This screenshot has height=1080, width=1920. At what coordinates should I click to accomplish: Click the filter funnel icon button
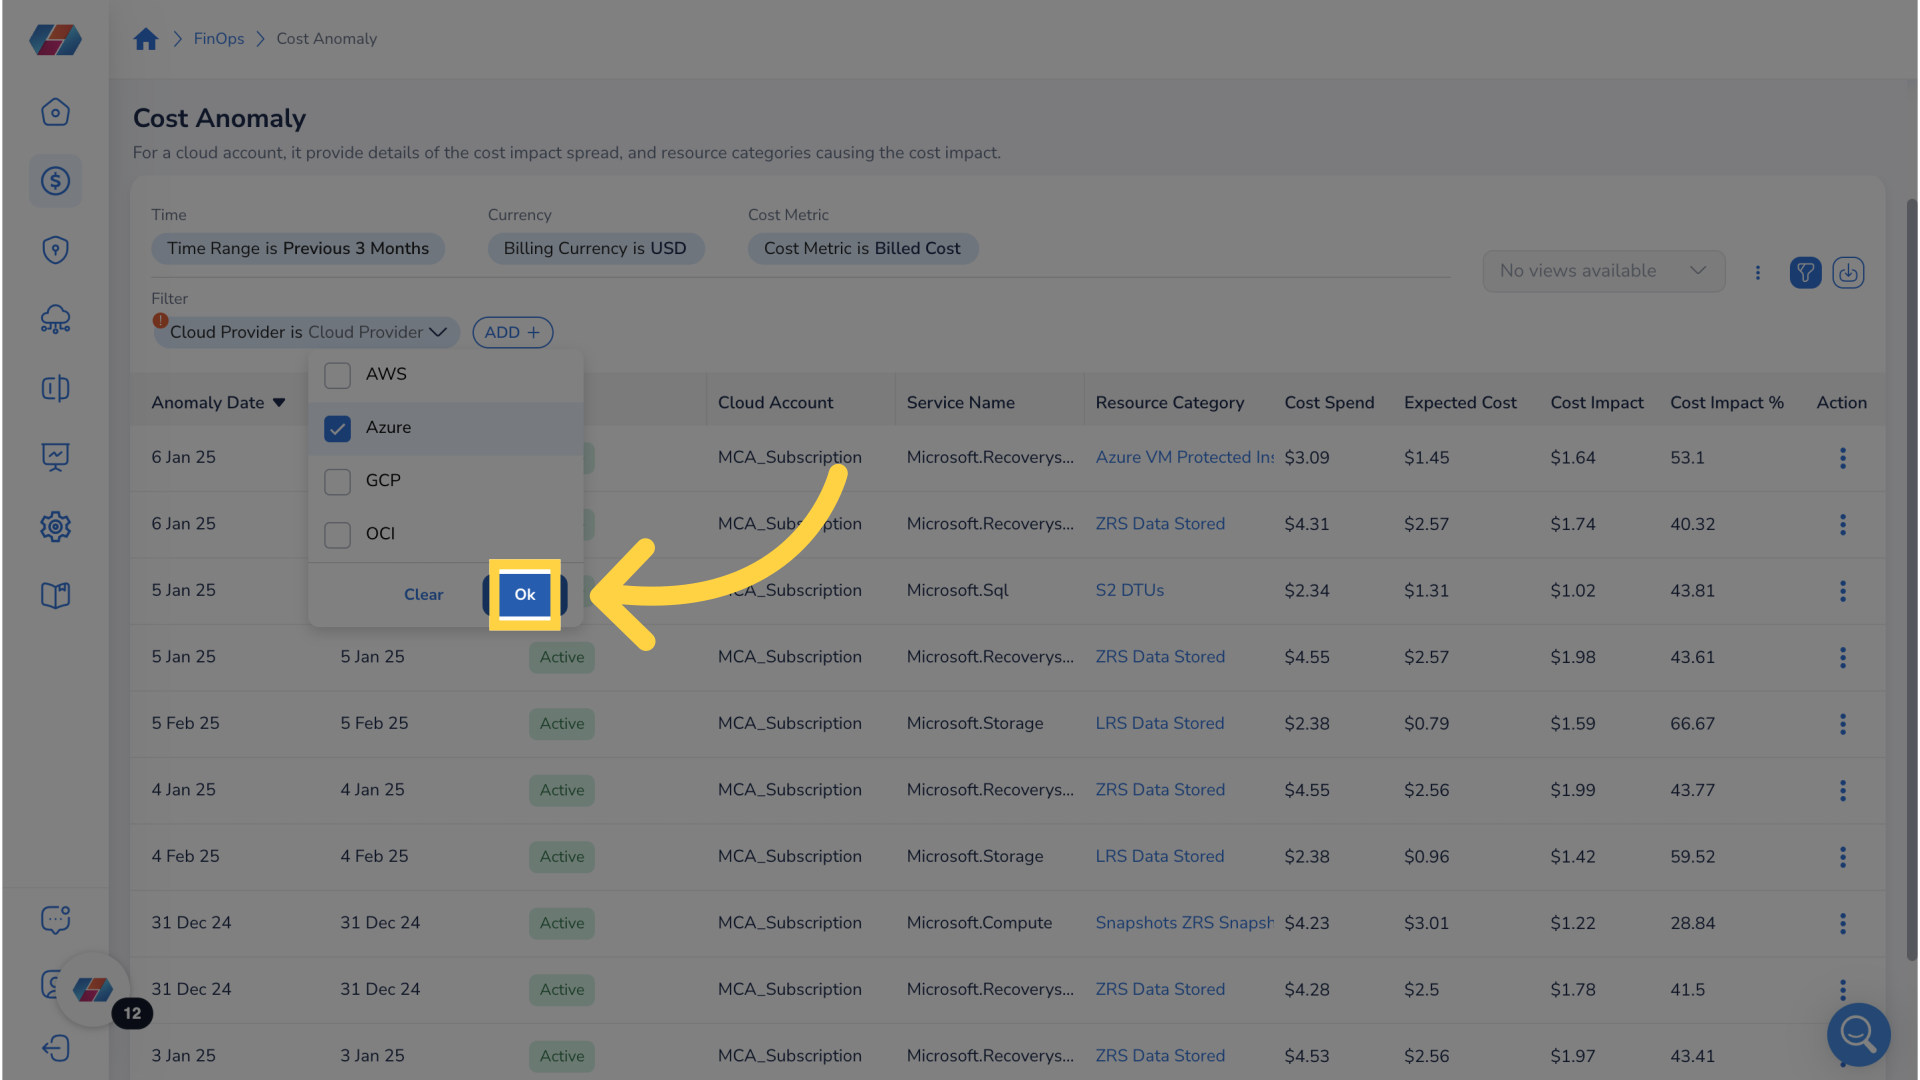tap(1805, 272)
